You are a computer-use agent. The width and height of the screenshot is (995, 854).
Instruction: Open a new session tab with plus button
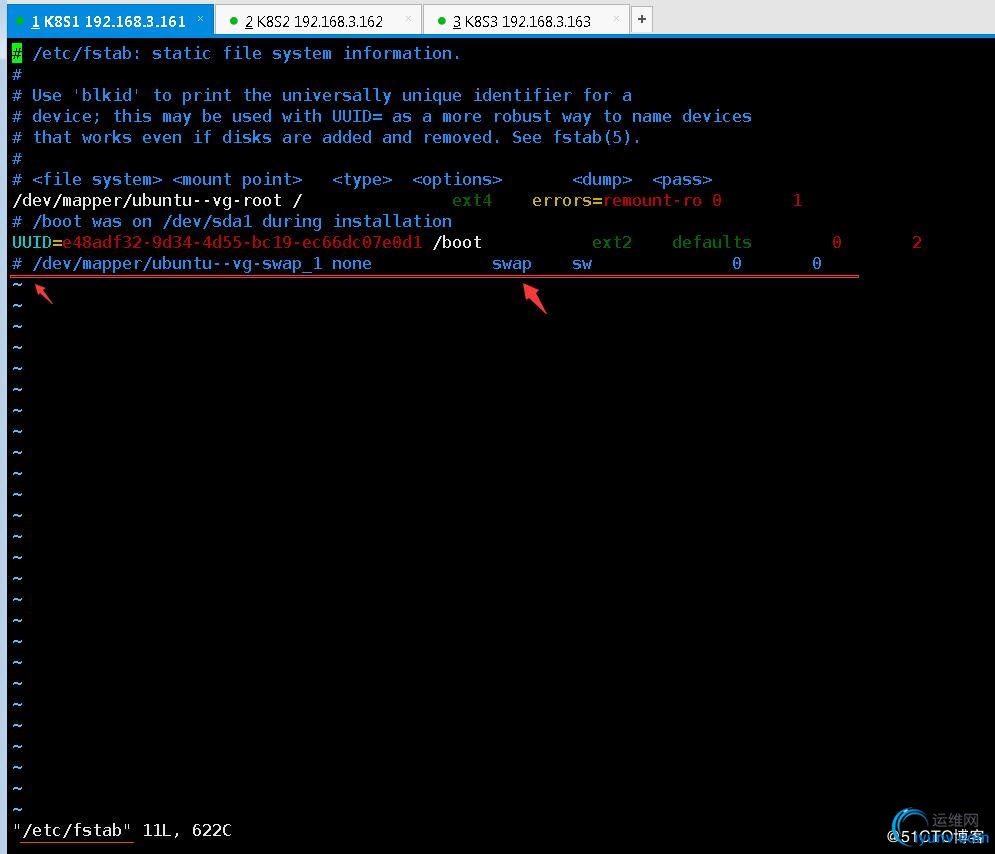click(x=642, y=20)
